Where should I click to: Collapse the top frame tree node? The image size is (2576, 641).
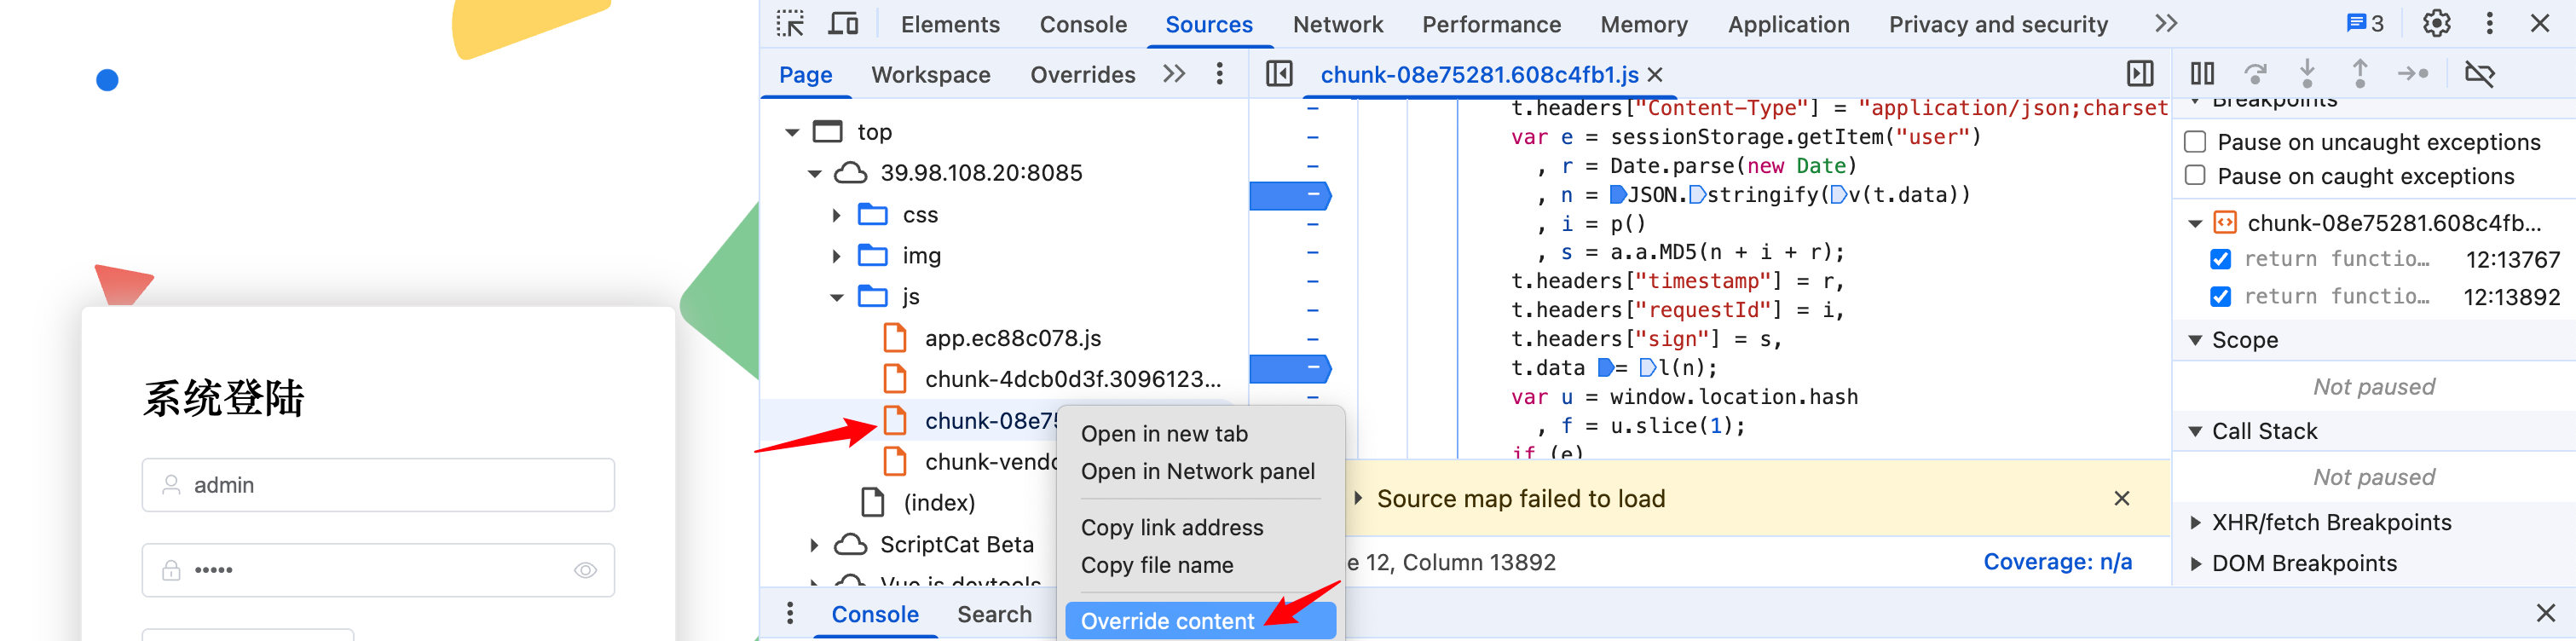pyautogui.click(x=792, y=132)
